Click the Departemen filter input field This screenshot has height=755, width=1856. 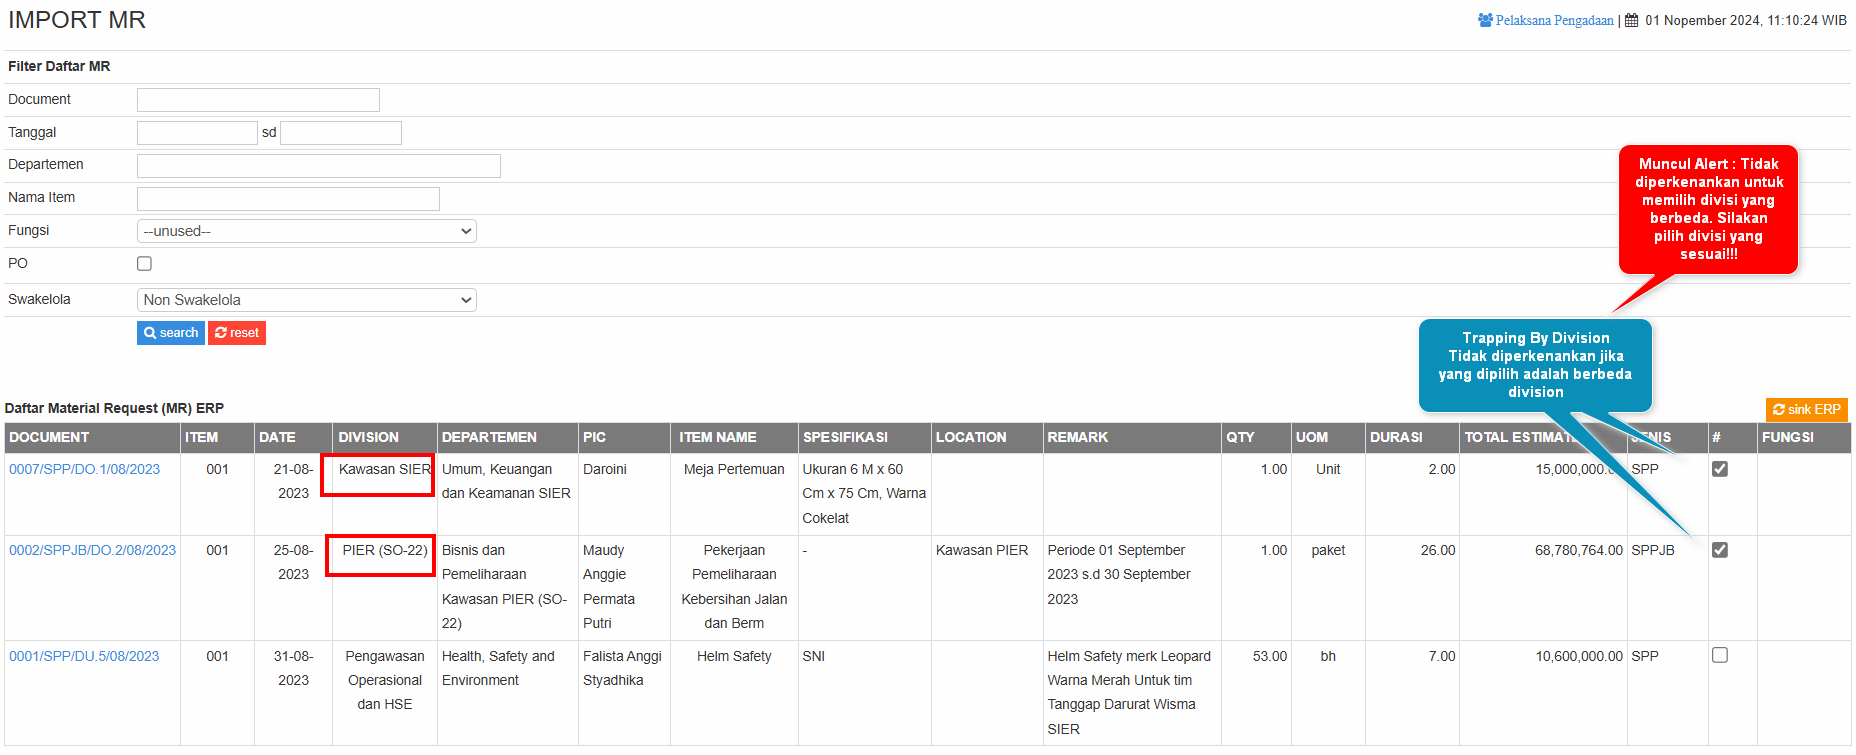pos(318,166)
